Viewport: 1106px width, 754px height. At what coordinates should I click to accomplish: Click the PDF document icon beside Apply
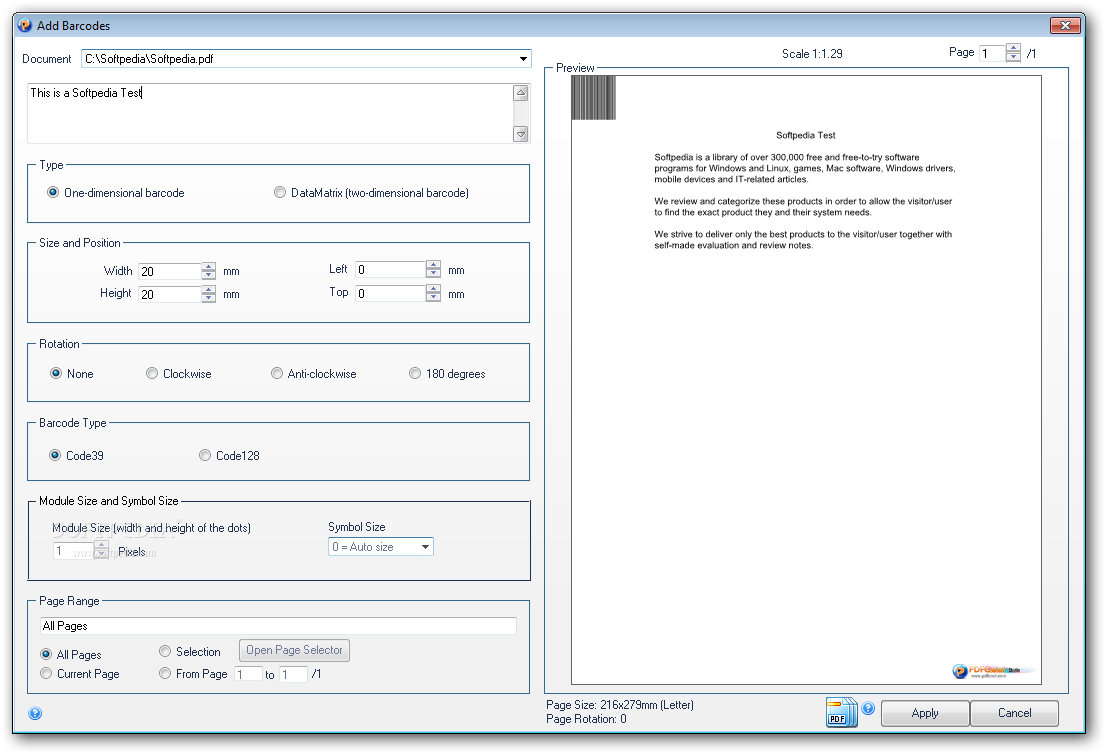click(x=841, y=712)
